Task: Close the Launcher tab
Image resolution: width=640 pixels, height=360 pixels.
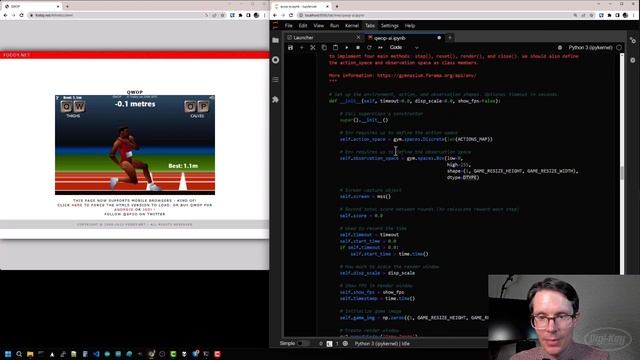Action: point(358,38)
